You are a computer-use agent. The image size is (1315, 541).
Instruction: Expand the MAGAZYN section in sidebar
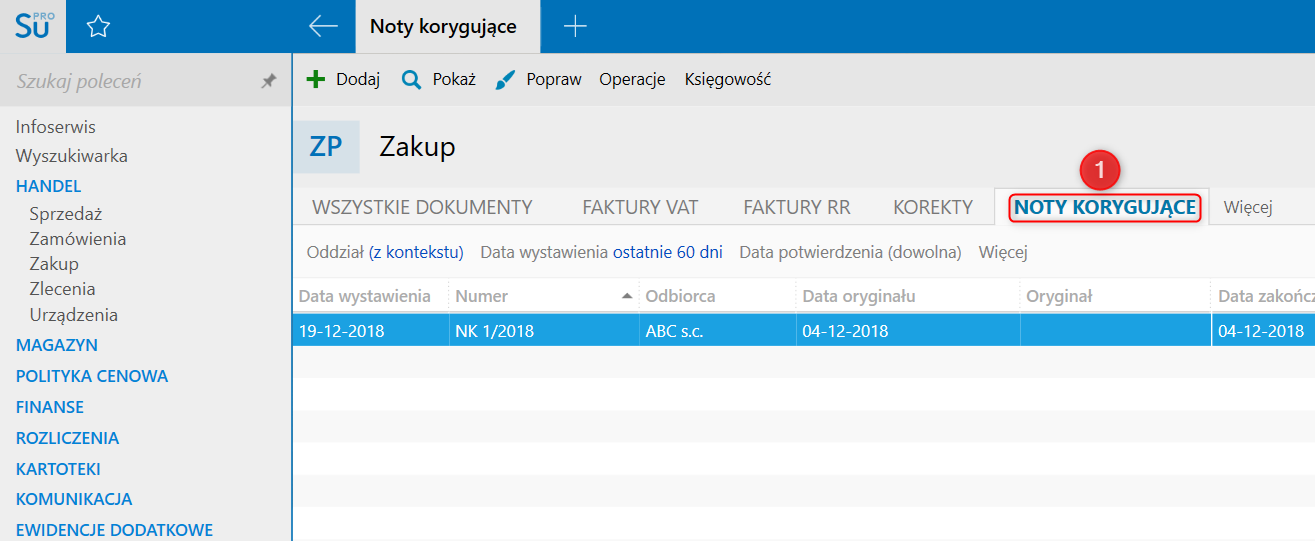[57, 345]
